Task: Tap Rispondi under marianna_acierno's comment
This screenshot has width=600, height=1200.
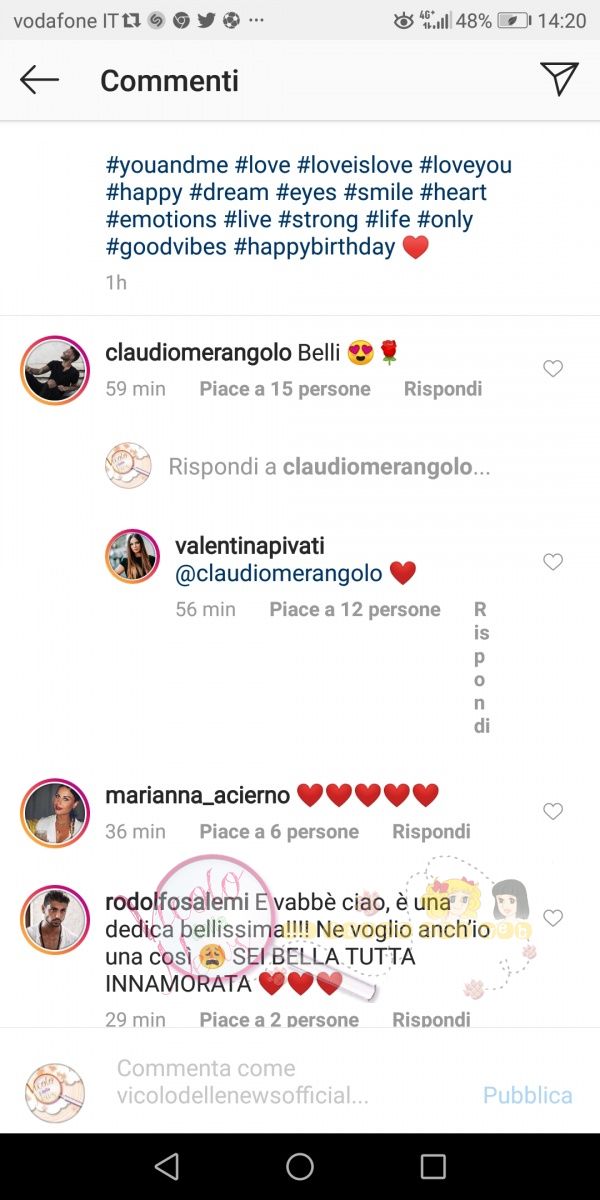Action: (x=431, y=831)
